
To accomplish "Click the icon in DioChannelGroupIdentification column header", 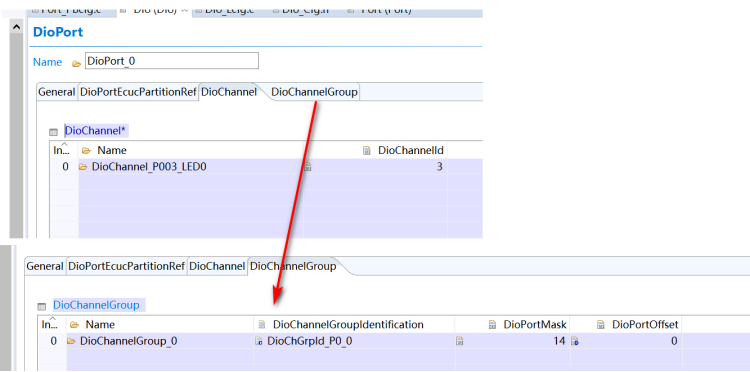I will (x=262, y=325).
